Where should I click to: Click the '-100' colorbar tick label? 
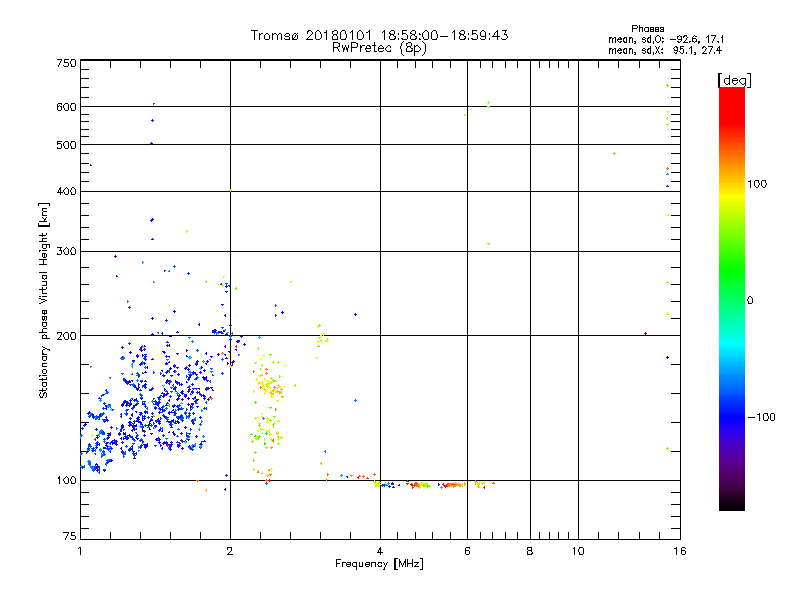pyautogui.click(x=762, y=417)
